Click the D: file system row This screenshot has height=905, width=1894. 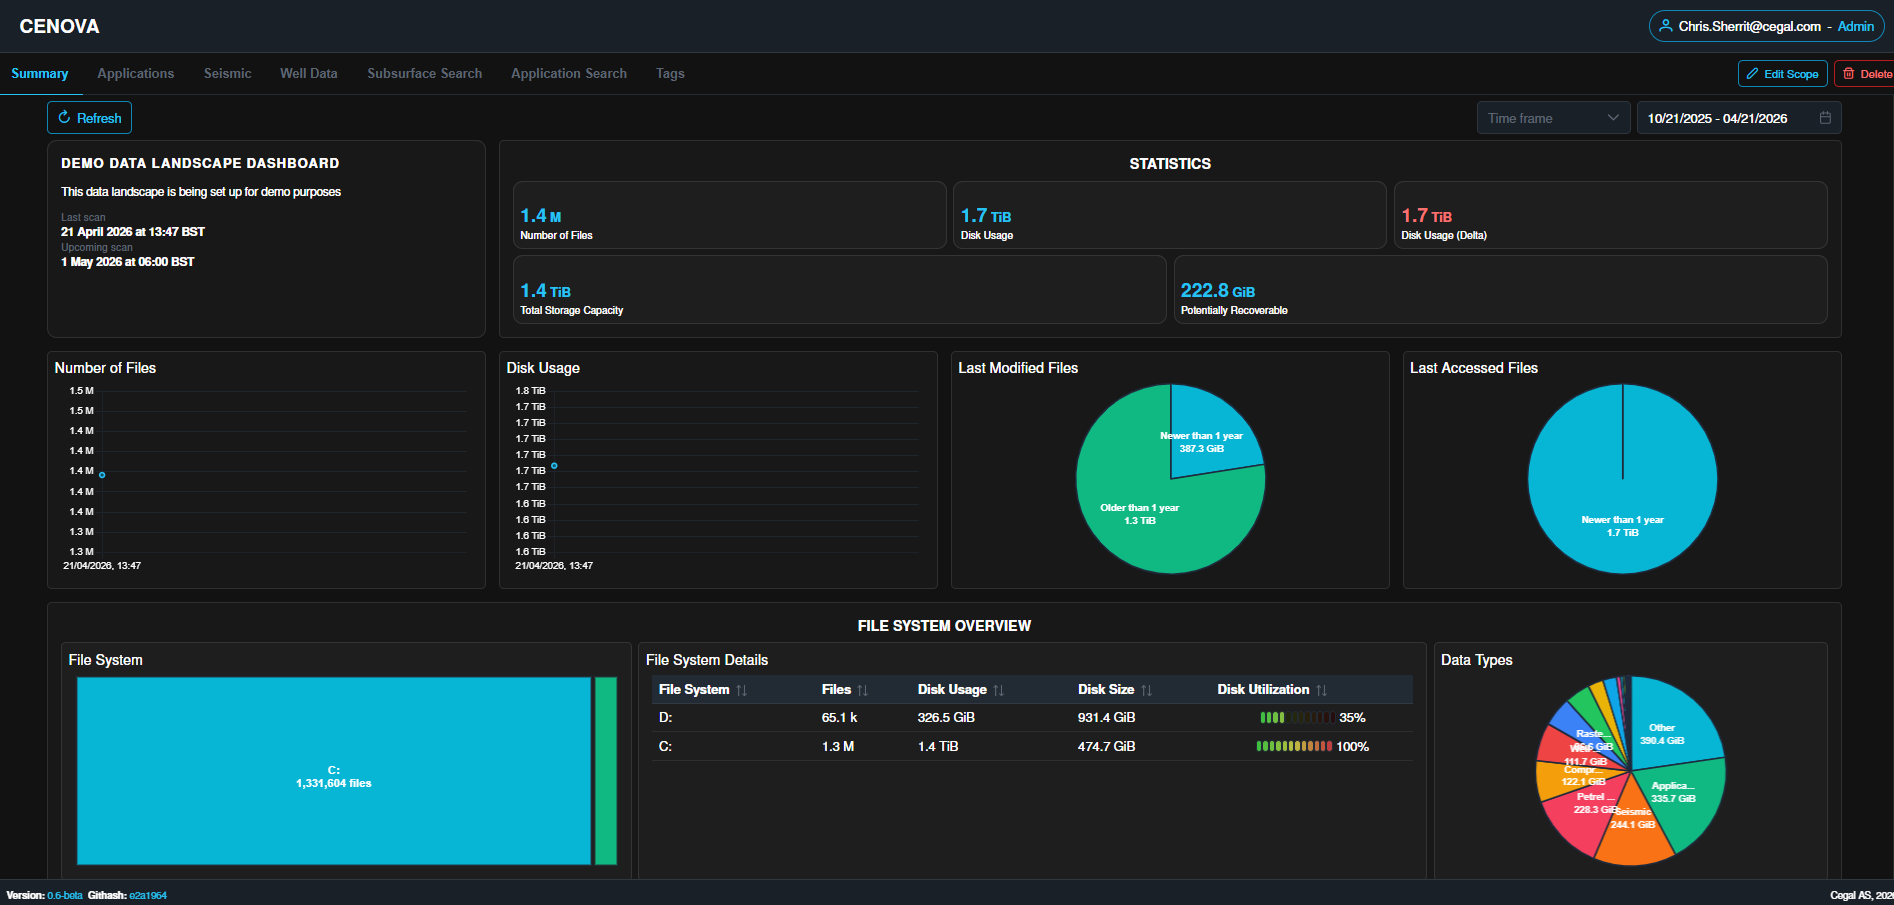1032,718
